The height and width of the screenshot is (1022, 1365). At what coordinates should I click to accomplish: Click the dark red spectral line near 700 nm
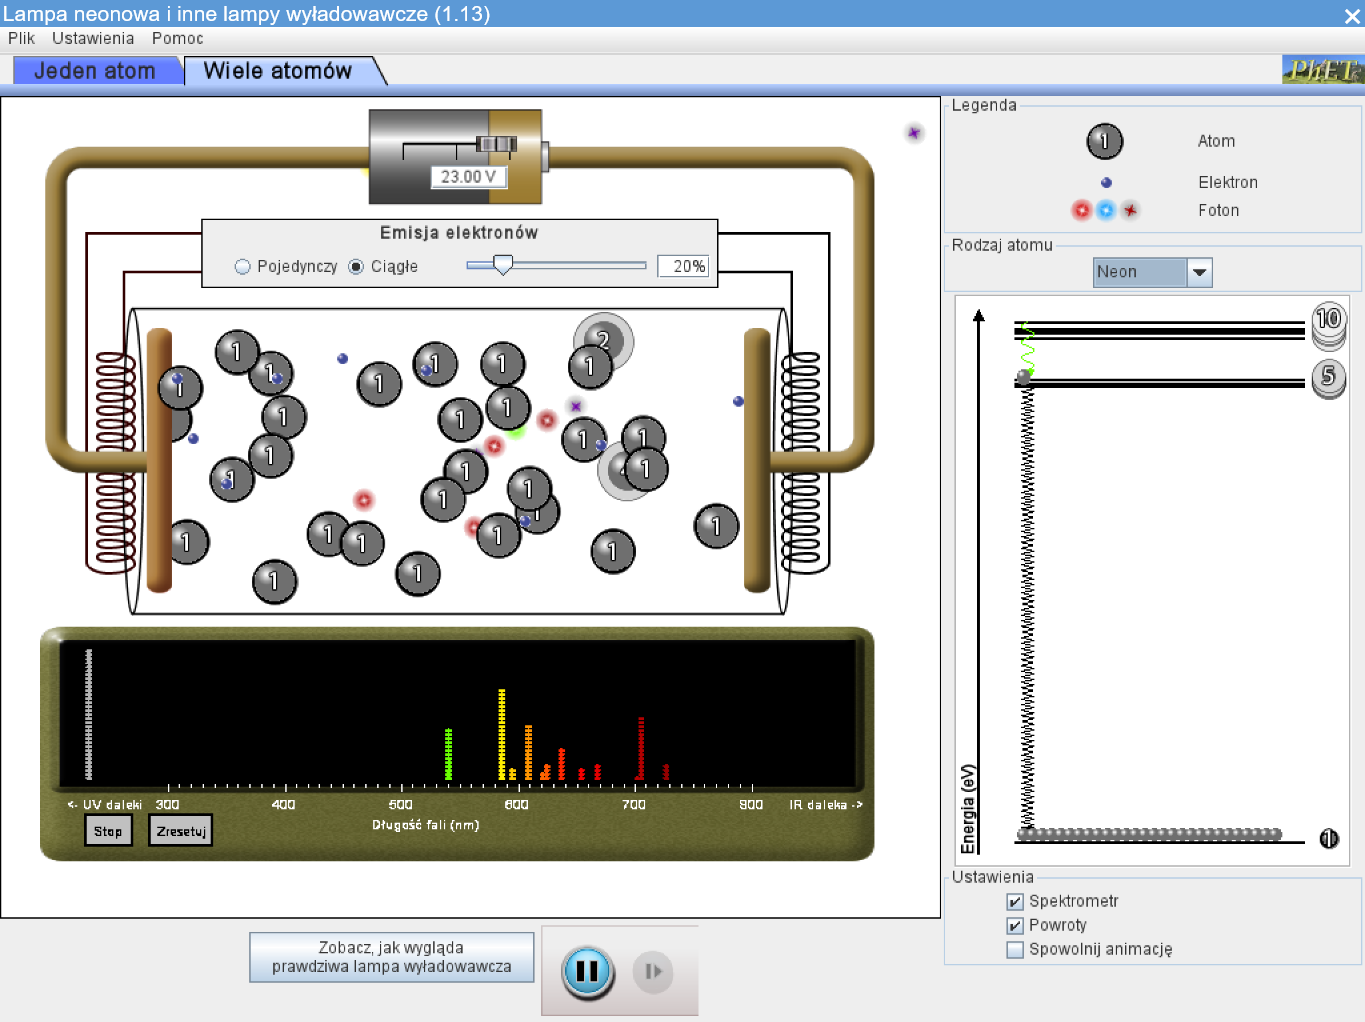click(x=641, y=748)
